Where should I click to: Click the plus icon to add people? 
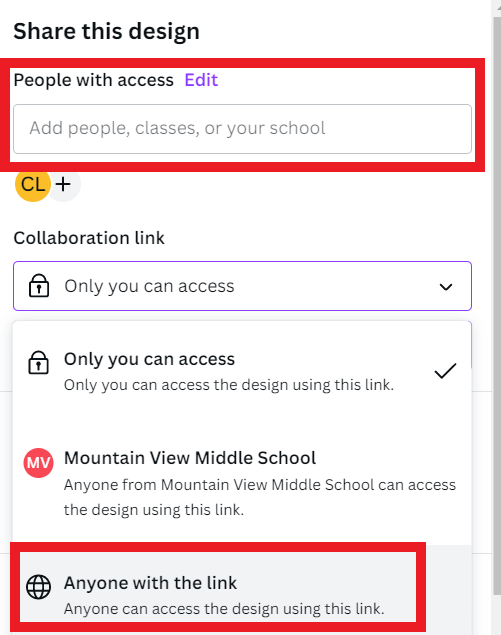pos(63,185)
